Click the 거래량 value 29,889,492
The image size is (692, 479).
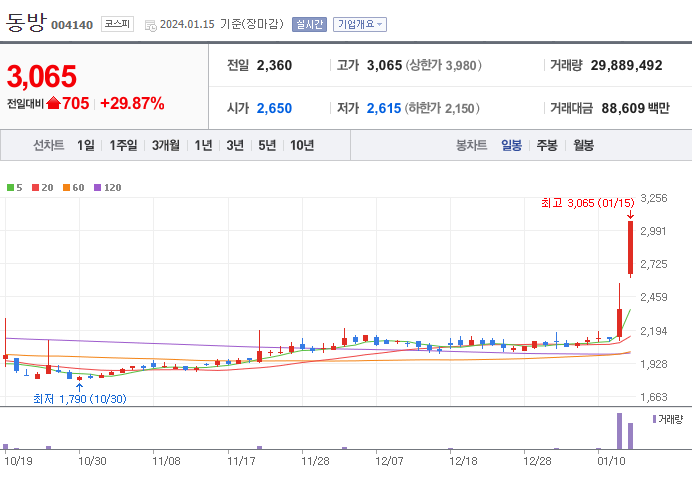pos(626,65)
